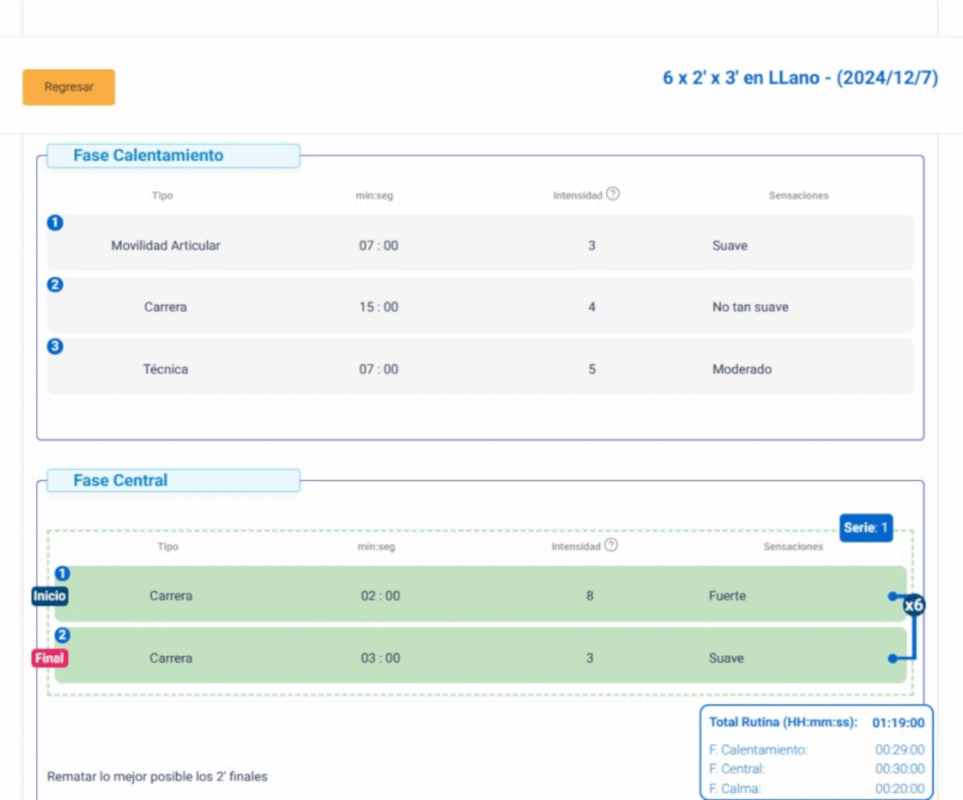Click the note about Rematar los 2' finales
The image size is (963, 800).
[x=157, y=776]
